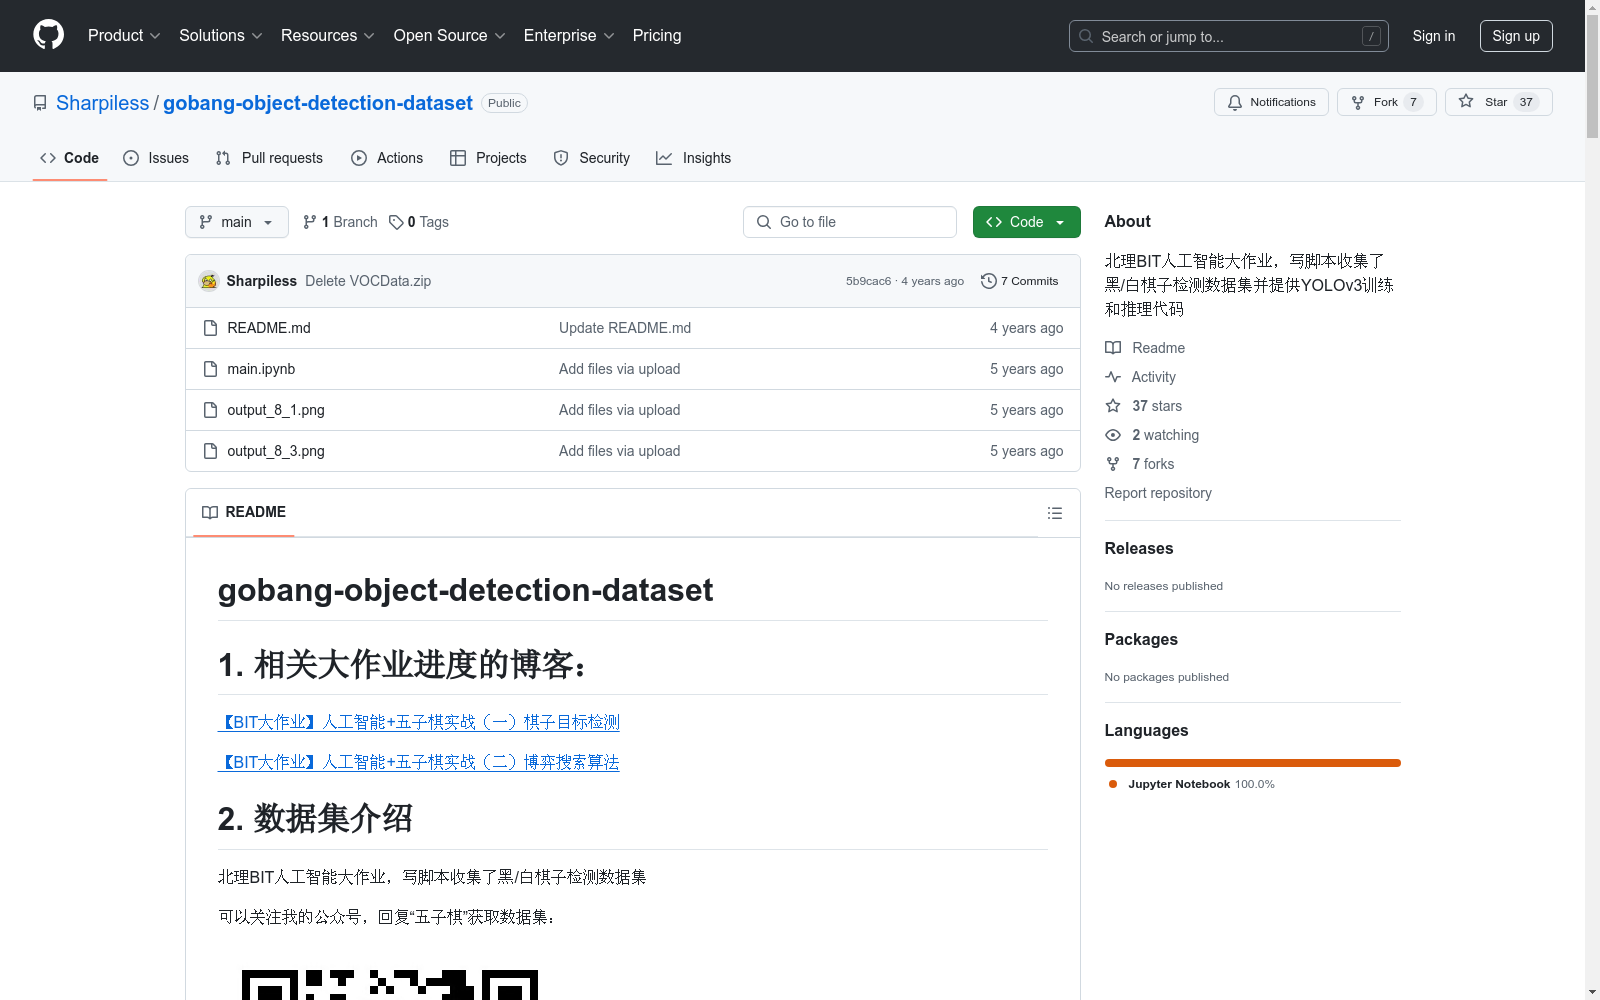Select the Code tab
Image resolution: width=1600 pixels, height=1000 pixels.
(x=69, y=158)
